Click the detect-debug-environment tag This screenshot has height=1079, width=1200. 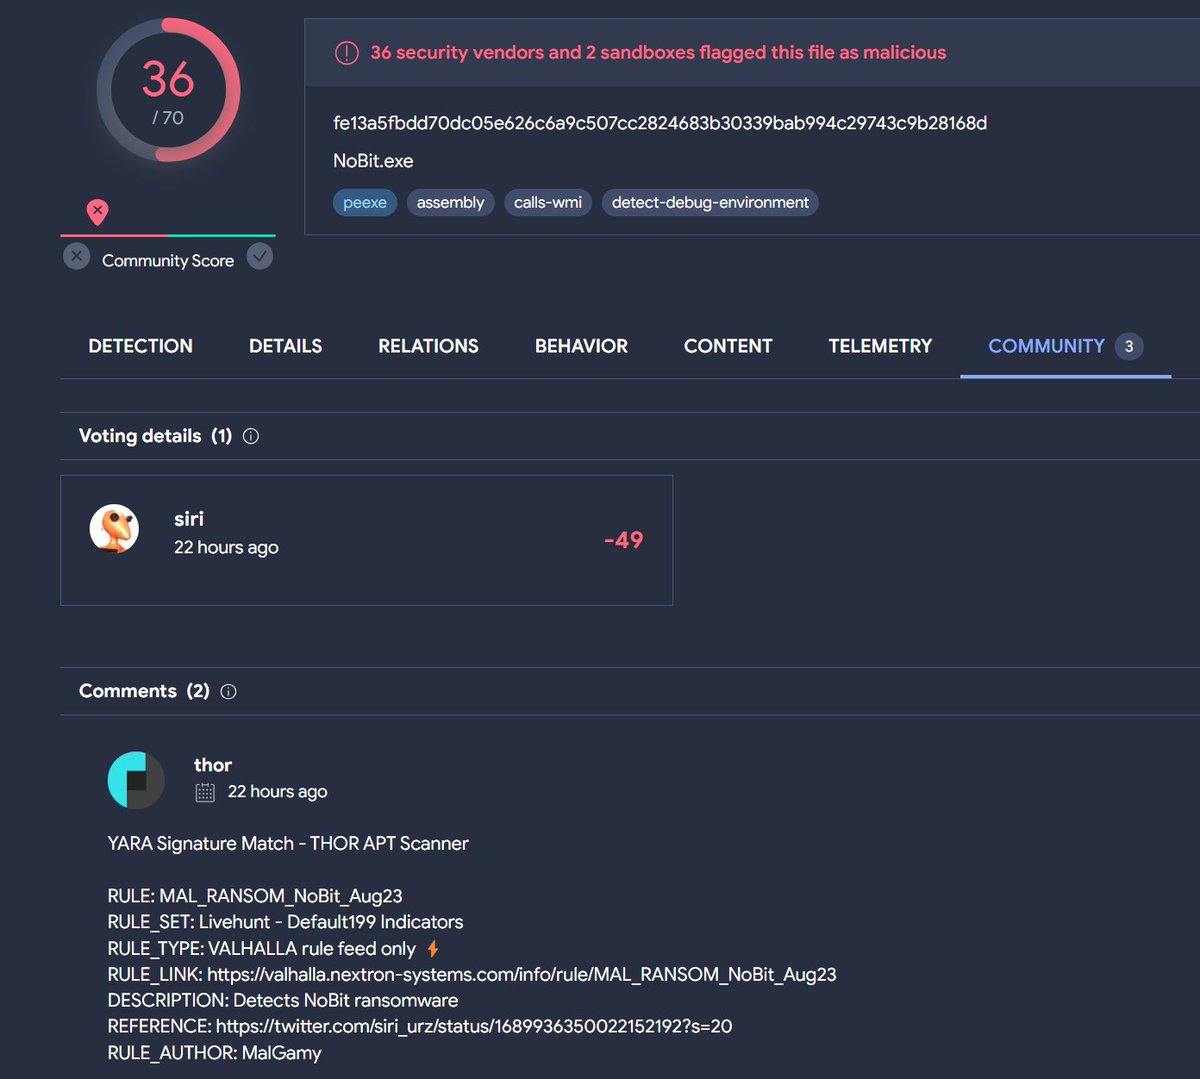(710, 203)
